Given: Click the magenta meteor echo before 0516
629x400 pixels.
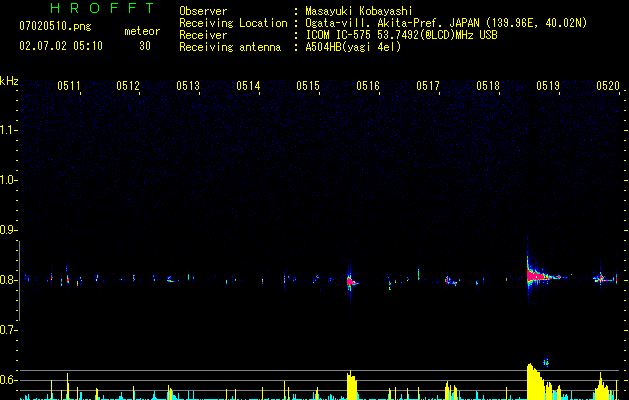Looking at the screenshot, I should pos(351,281).
